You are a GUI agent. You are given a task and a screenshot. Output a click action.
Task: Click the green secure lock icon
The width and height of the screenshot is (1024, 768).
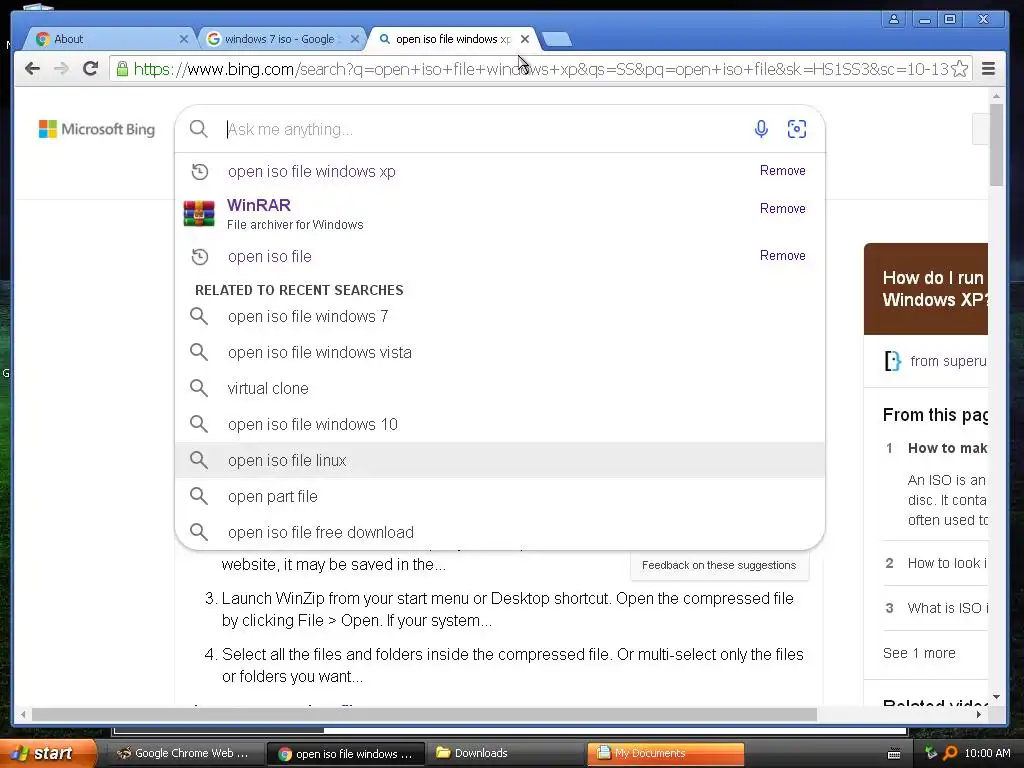click(x=122, y=69)
